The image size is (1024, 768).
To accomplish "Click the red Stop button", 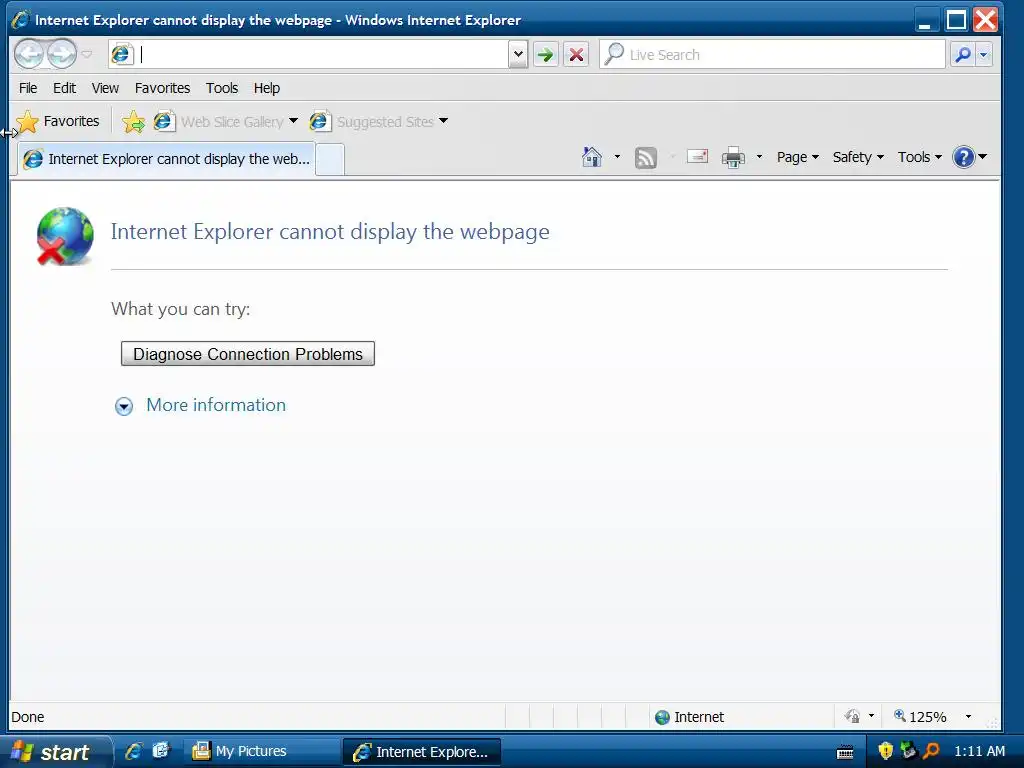I will [x=576, y=54].
